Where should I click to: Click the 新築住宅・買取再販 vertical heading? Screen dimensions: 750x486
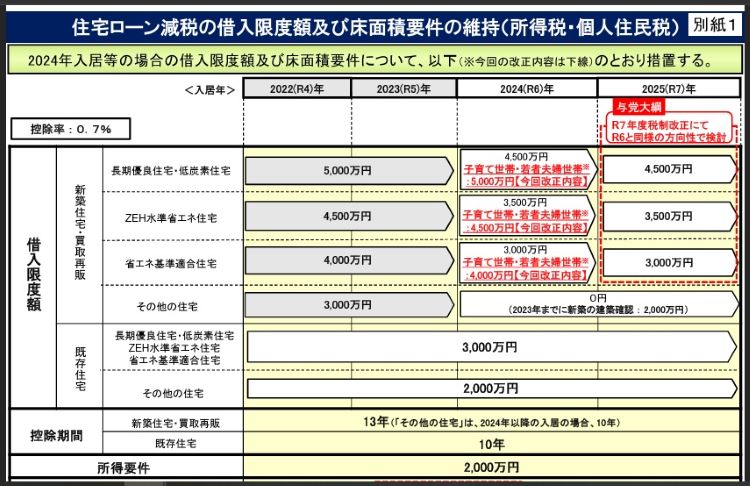[80, 232]
